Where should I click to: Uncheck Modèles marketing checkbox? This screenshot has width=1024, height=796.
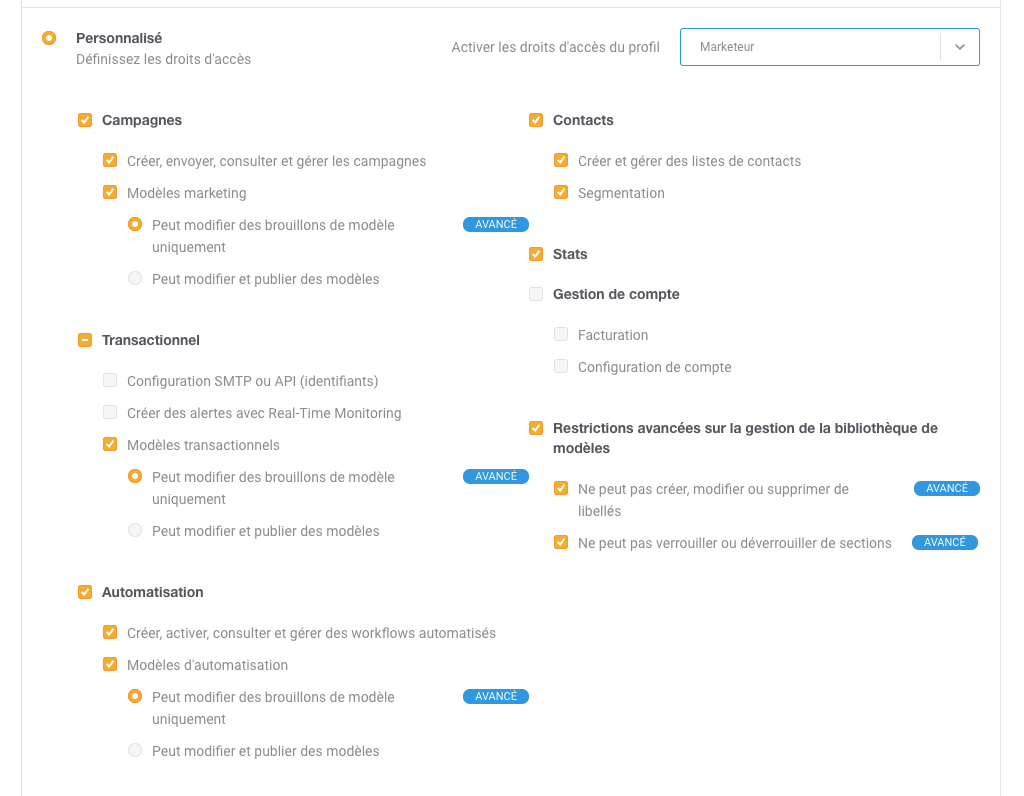pyautogui.click(x=110, y=193)
